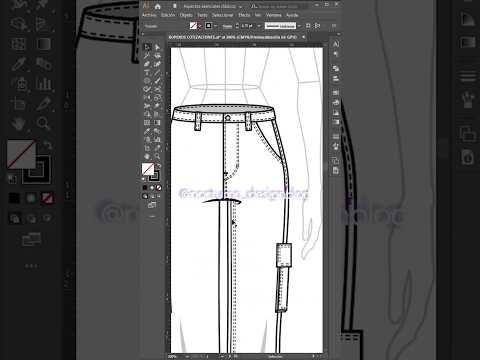The image size is (480, 360).
Task: Open the Ventana menu
Action: pyautogui.click(x=274, y=15)
